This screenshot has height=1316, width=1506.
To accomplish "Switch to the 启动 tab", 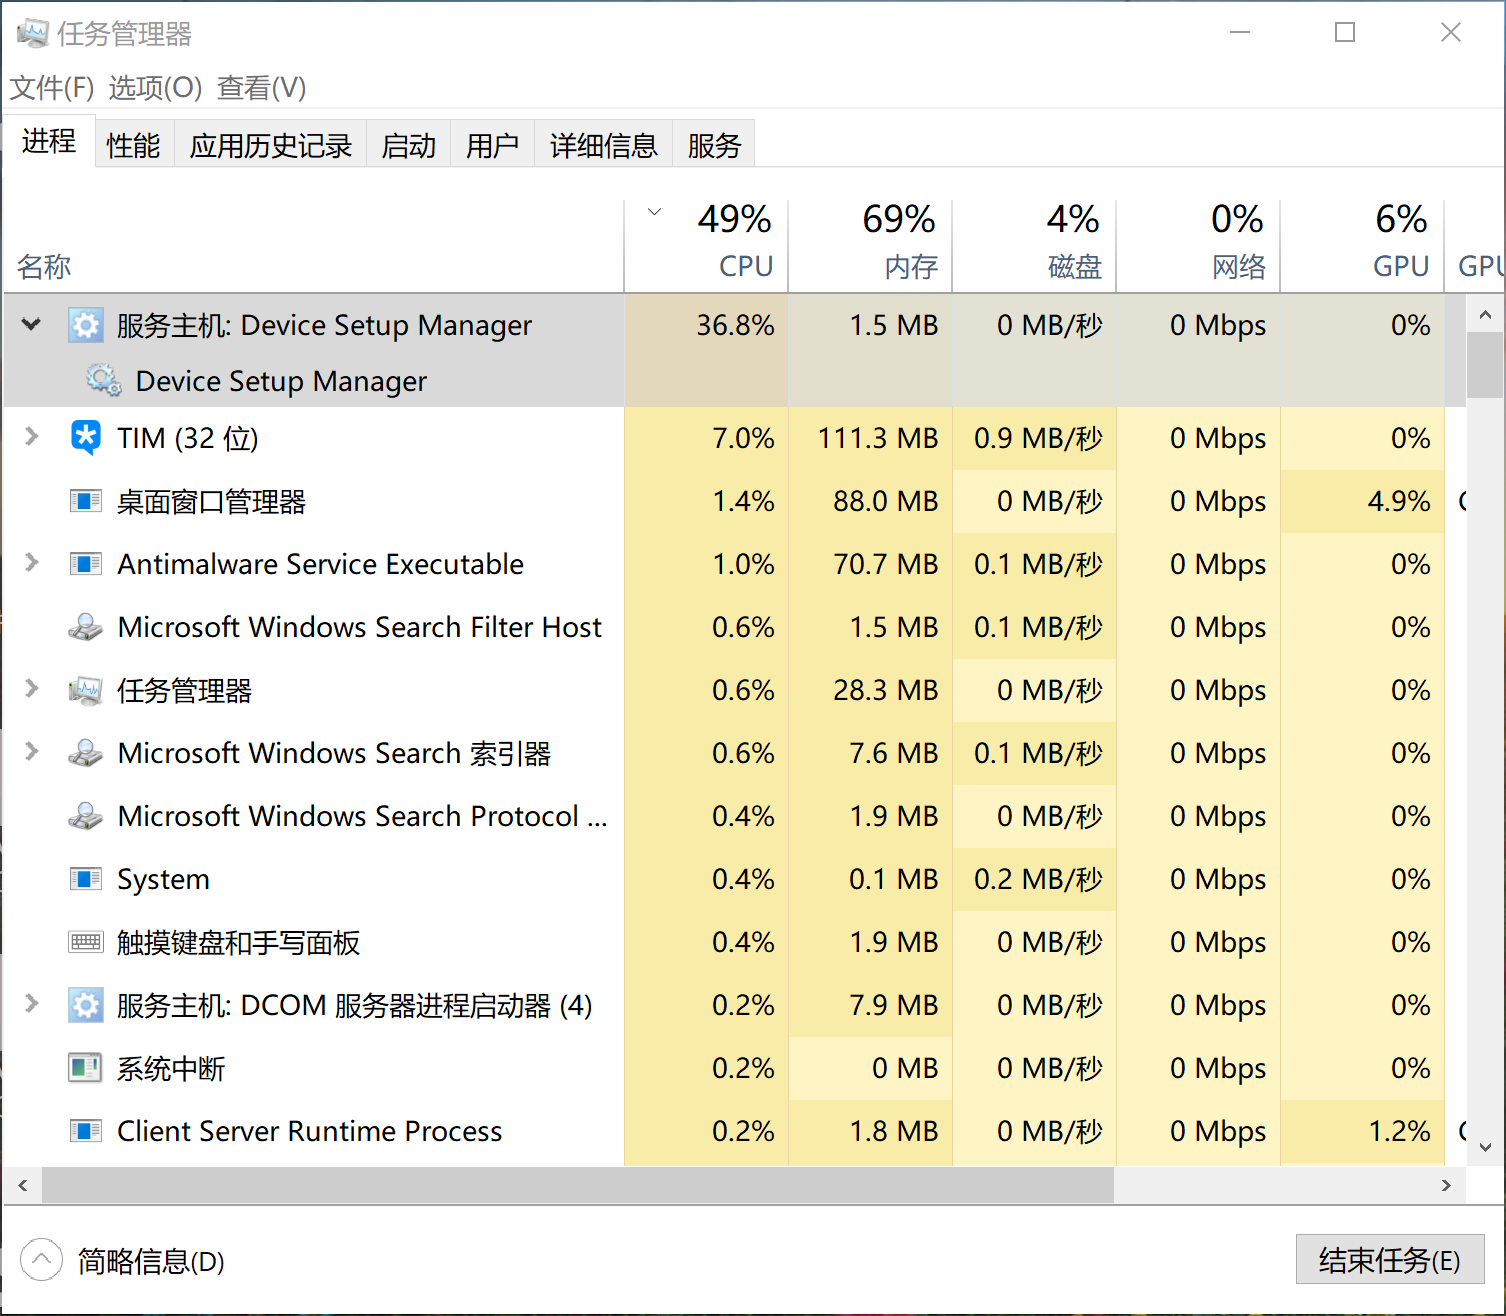I will click(408, 145).
